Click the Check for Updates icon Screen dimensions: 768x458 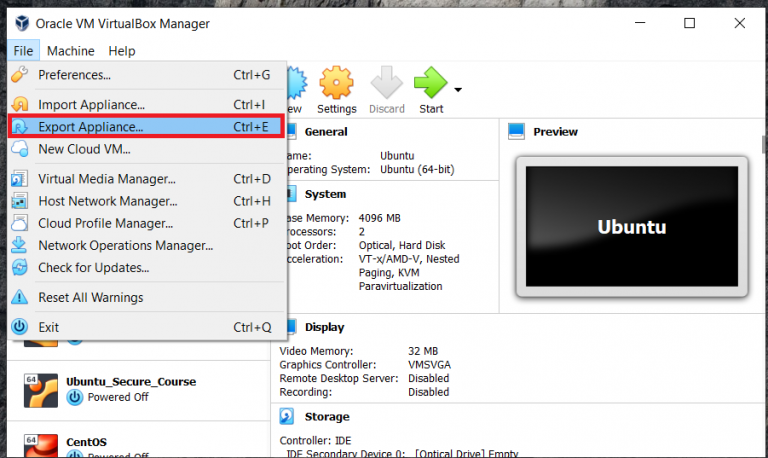[19, 268]
